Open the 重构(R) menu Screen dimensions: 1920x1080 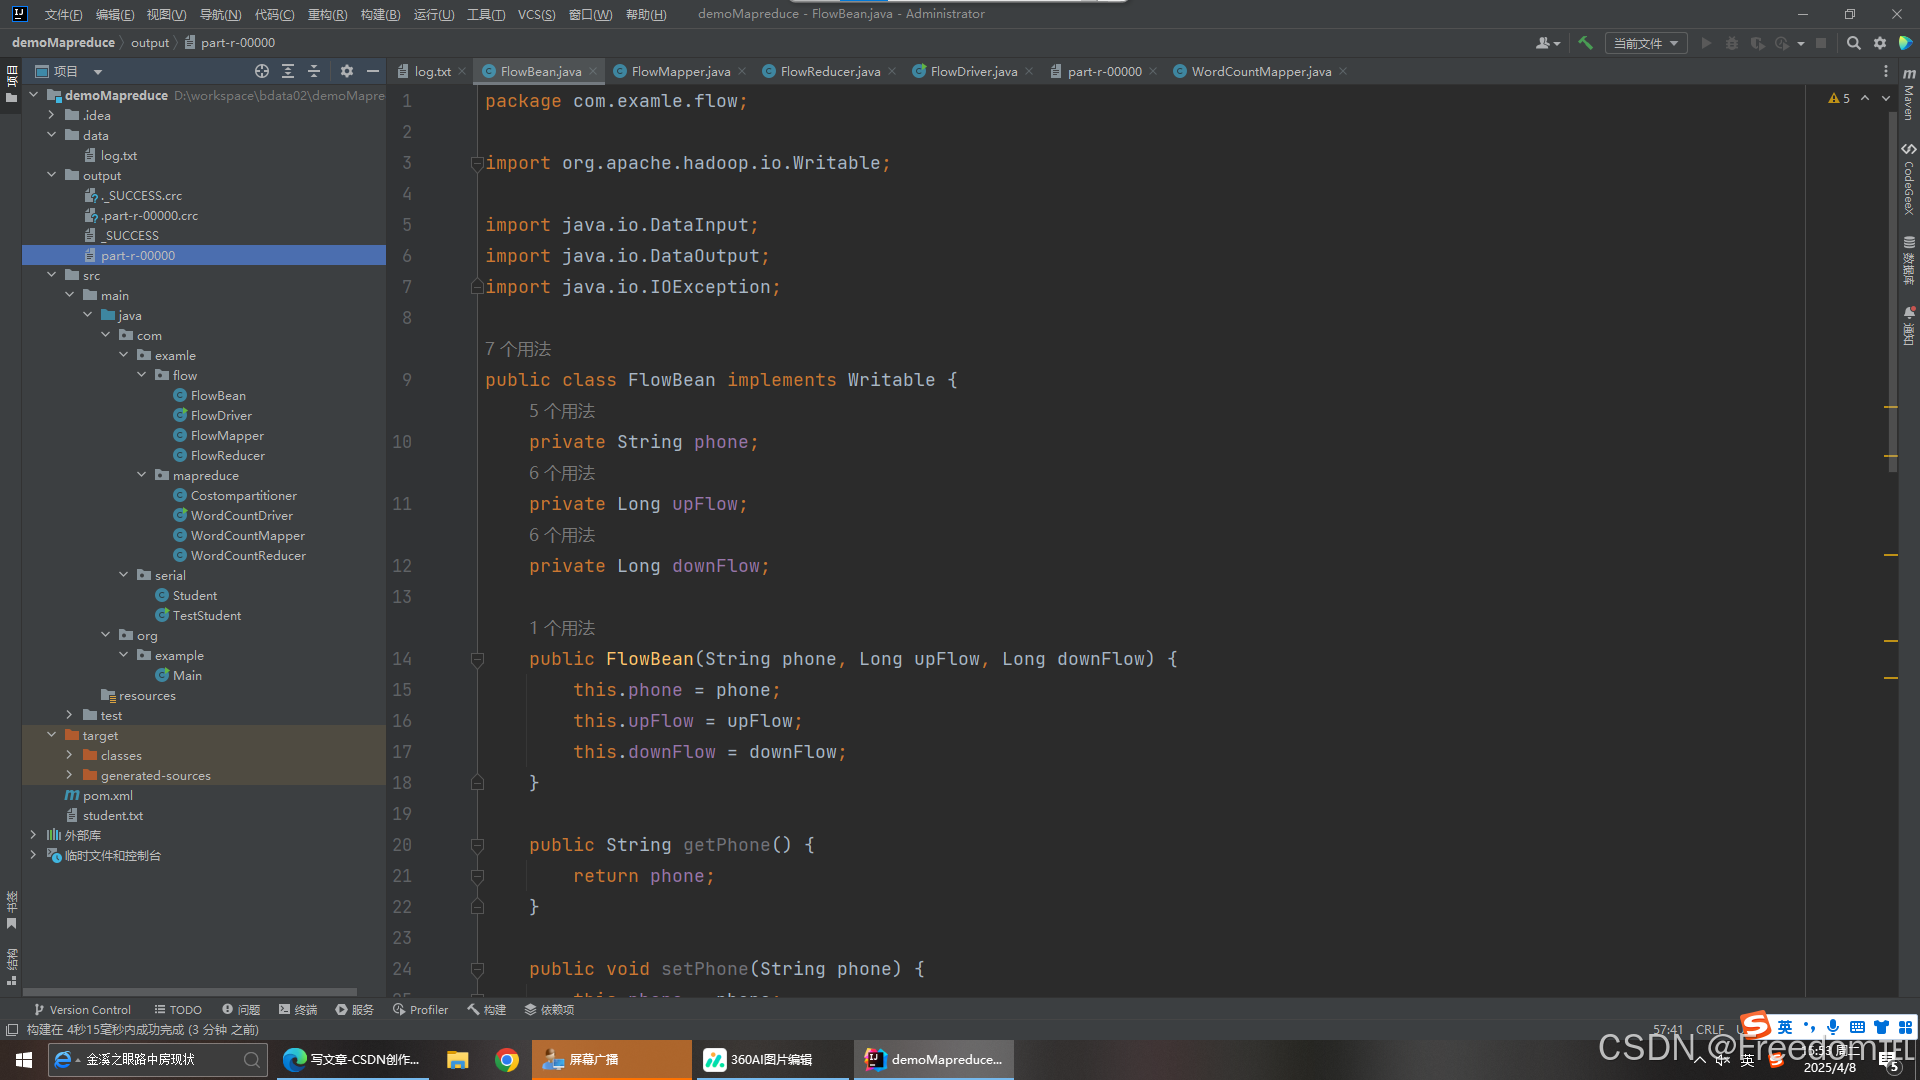pos(327,14)
